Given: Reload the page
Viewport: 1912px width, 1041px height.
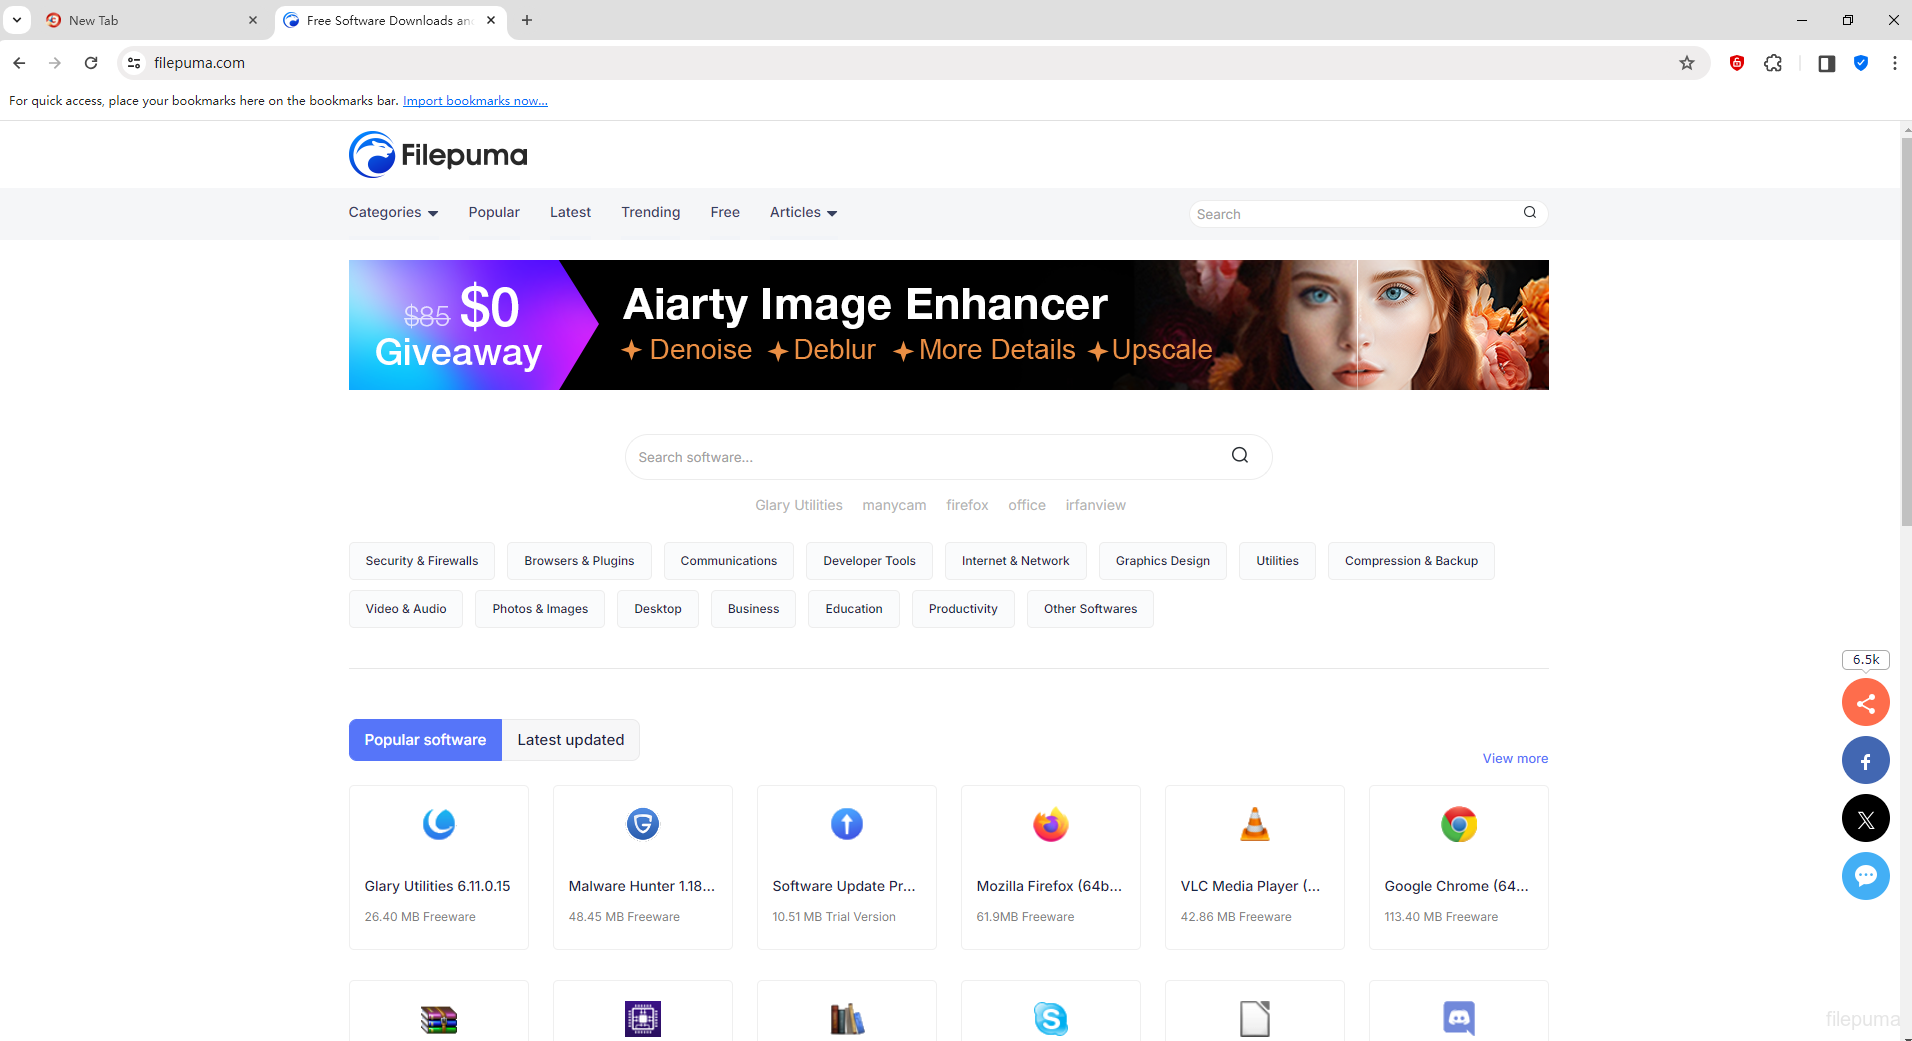Looking at the screenshot, I should [91, 63].
